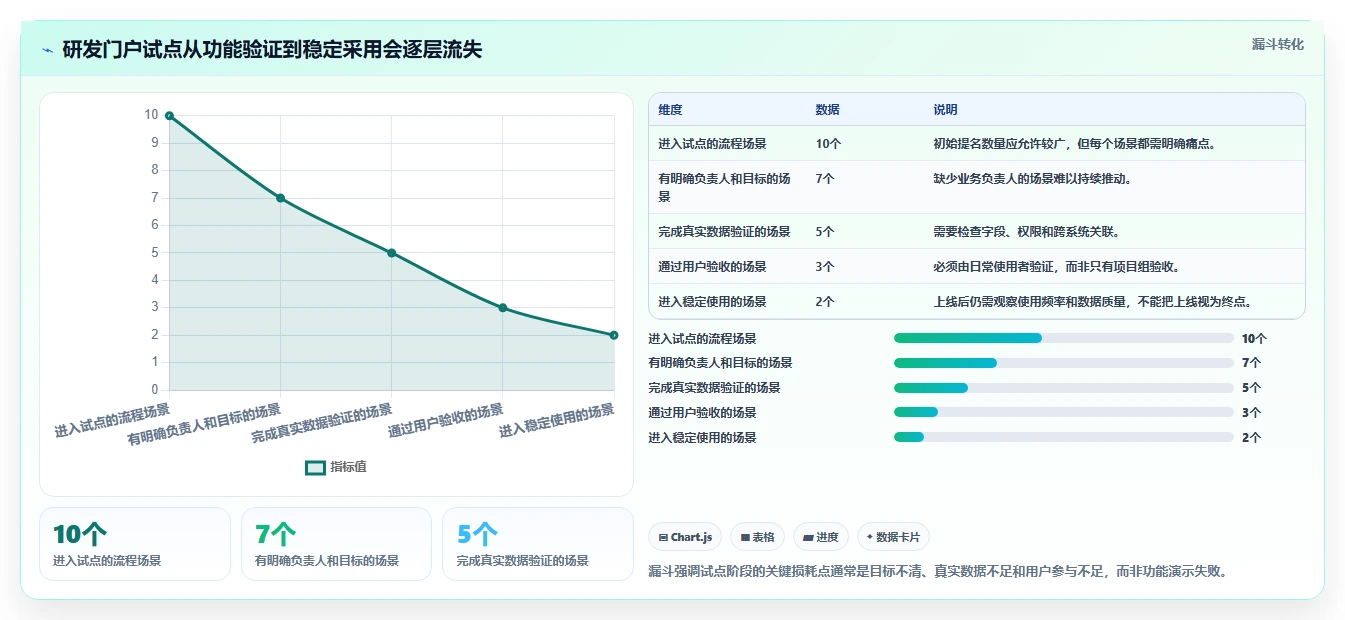Click the chart data point at value 3

coord(502,308)
